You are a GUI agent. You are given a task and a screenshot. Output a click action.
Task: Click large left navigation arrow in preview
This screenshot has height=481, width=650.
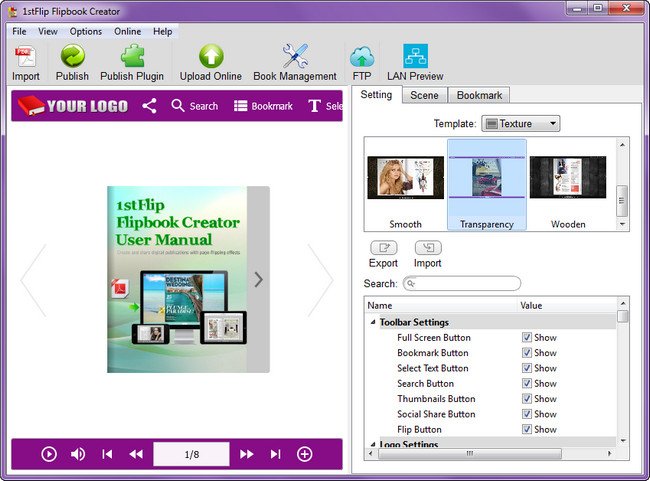[34, 281]
